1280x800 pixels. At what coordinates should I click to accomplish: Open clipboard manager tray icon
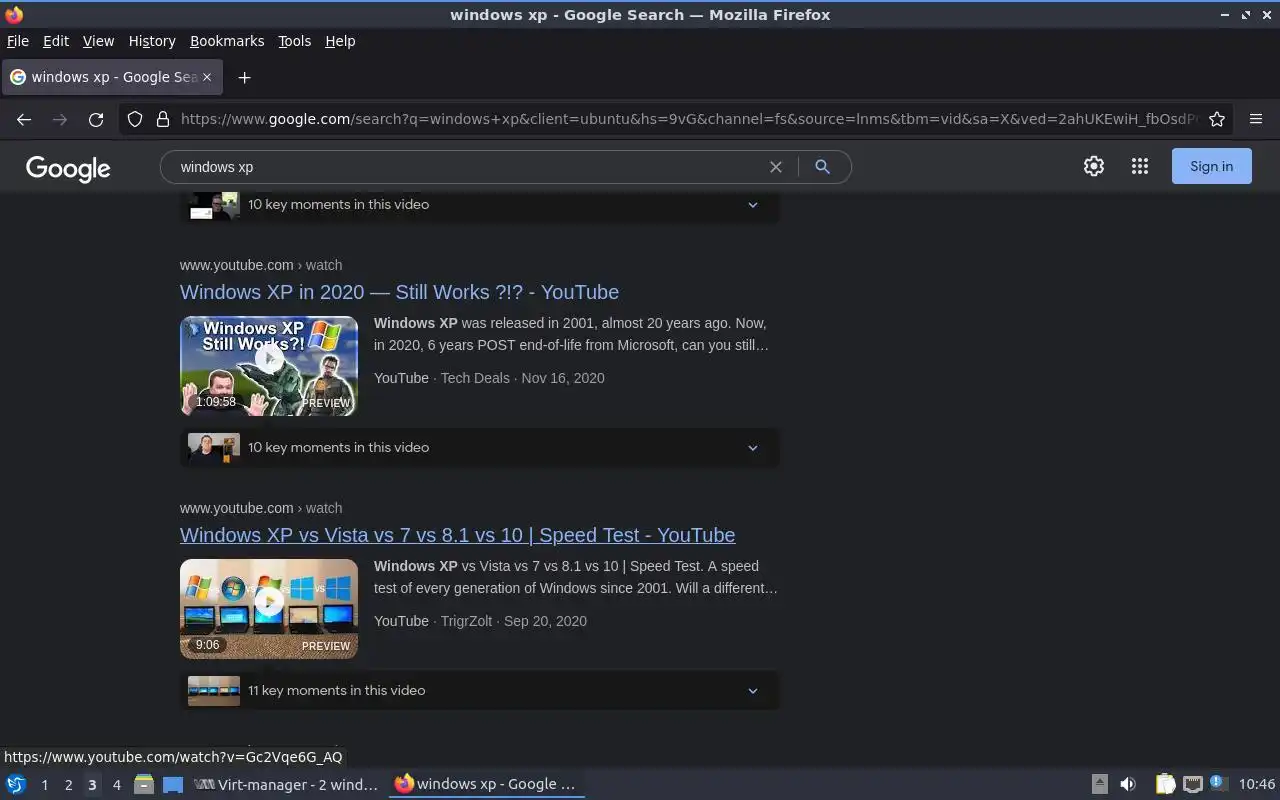tap(1166, 785)
